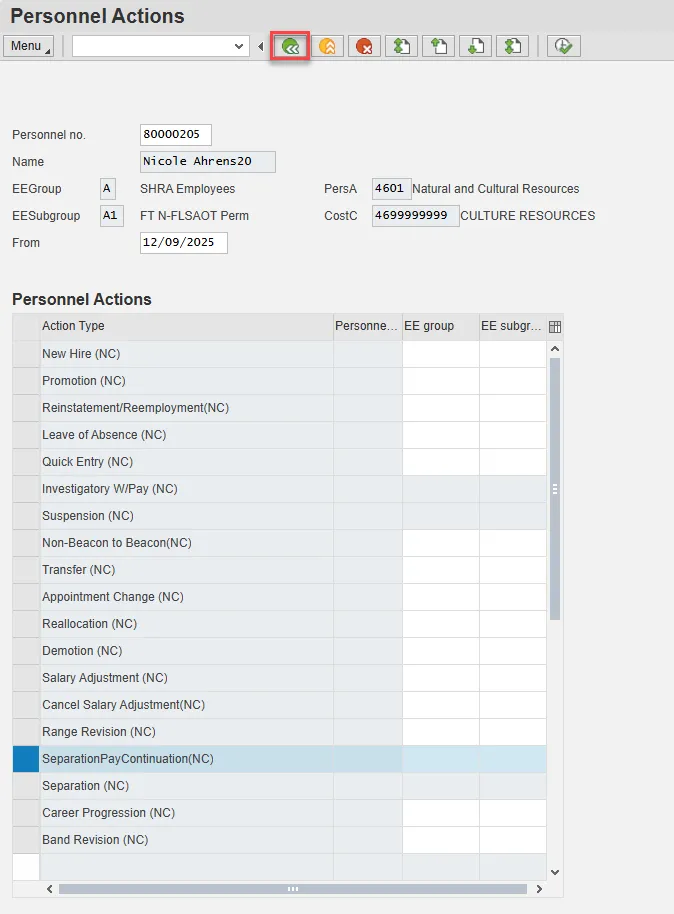Open the command field dropdown arrow
The height and width of the screenshot is (914, 674).
[x=239, y=46]
